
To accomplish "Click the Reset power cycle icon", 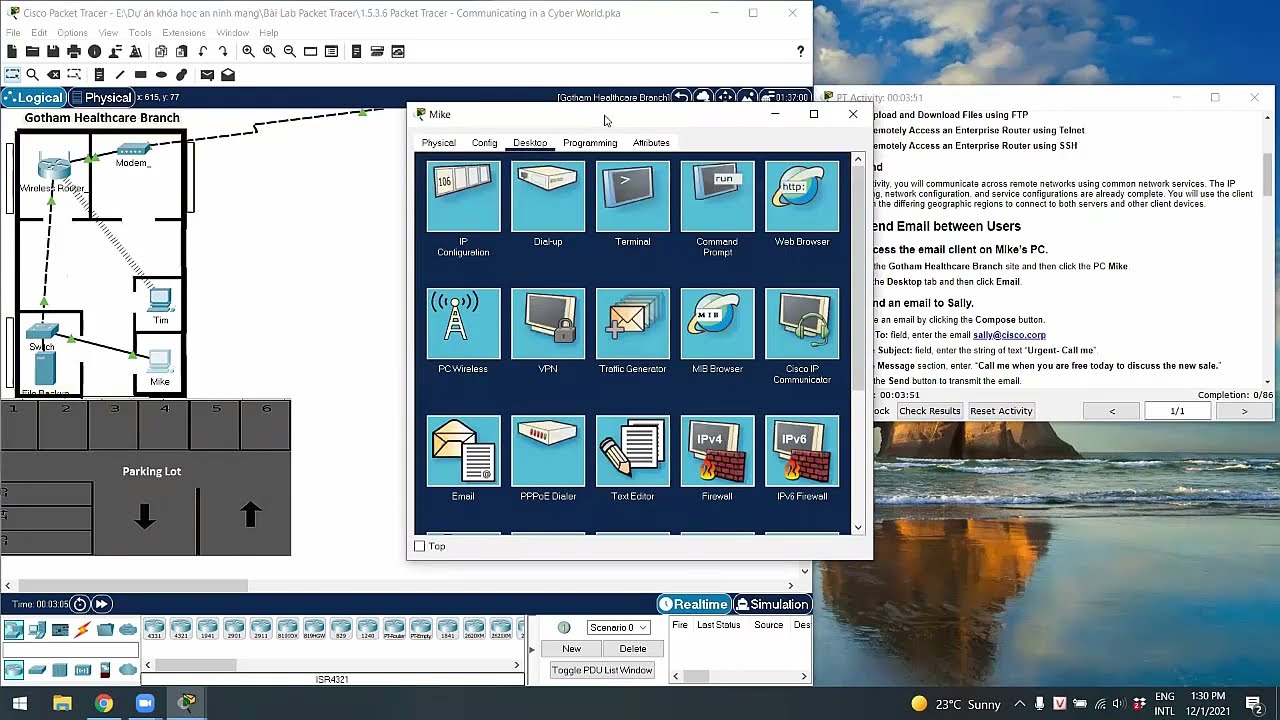I will coord(80,604).
